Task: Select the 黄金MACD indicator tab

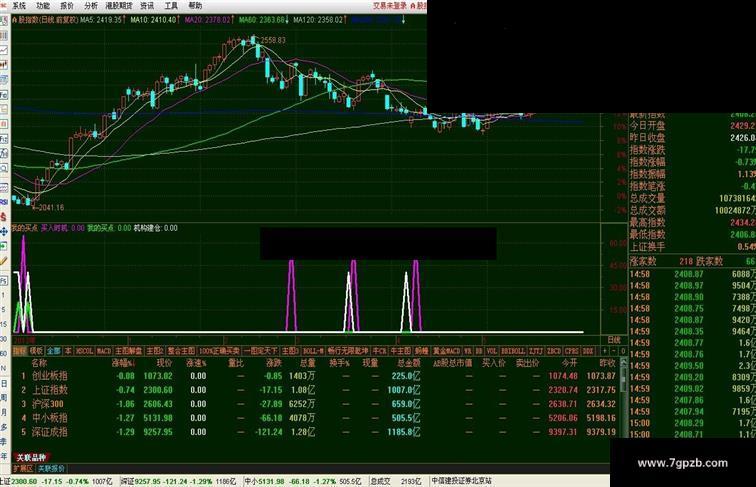Action: 446,351
